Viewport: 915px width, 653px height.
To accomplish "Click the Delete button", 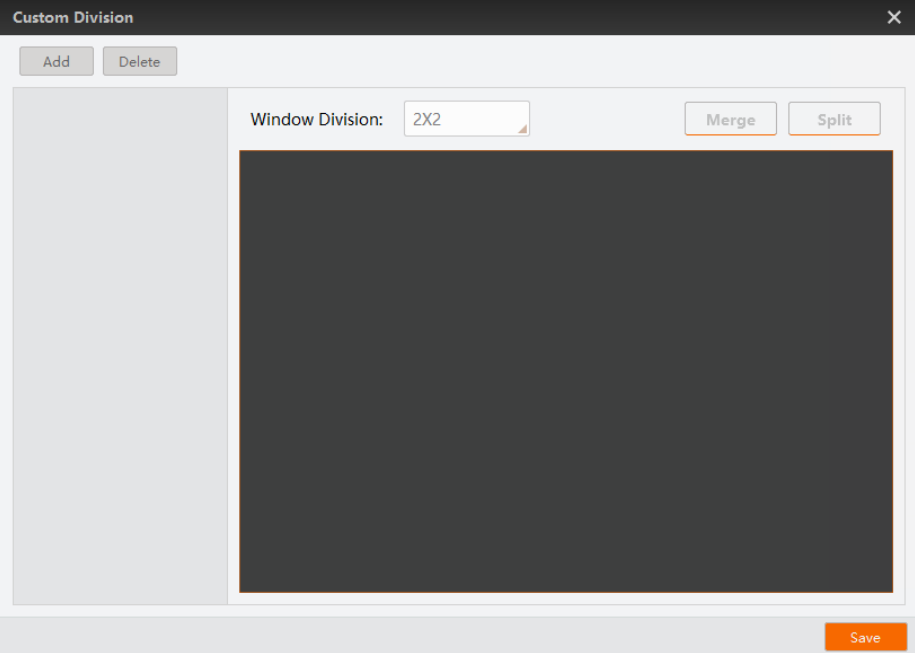I will click(x=140, y=61).
